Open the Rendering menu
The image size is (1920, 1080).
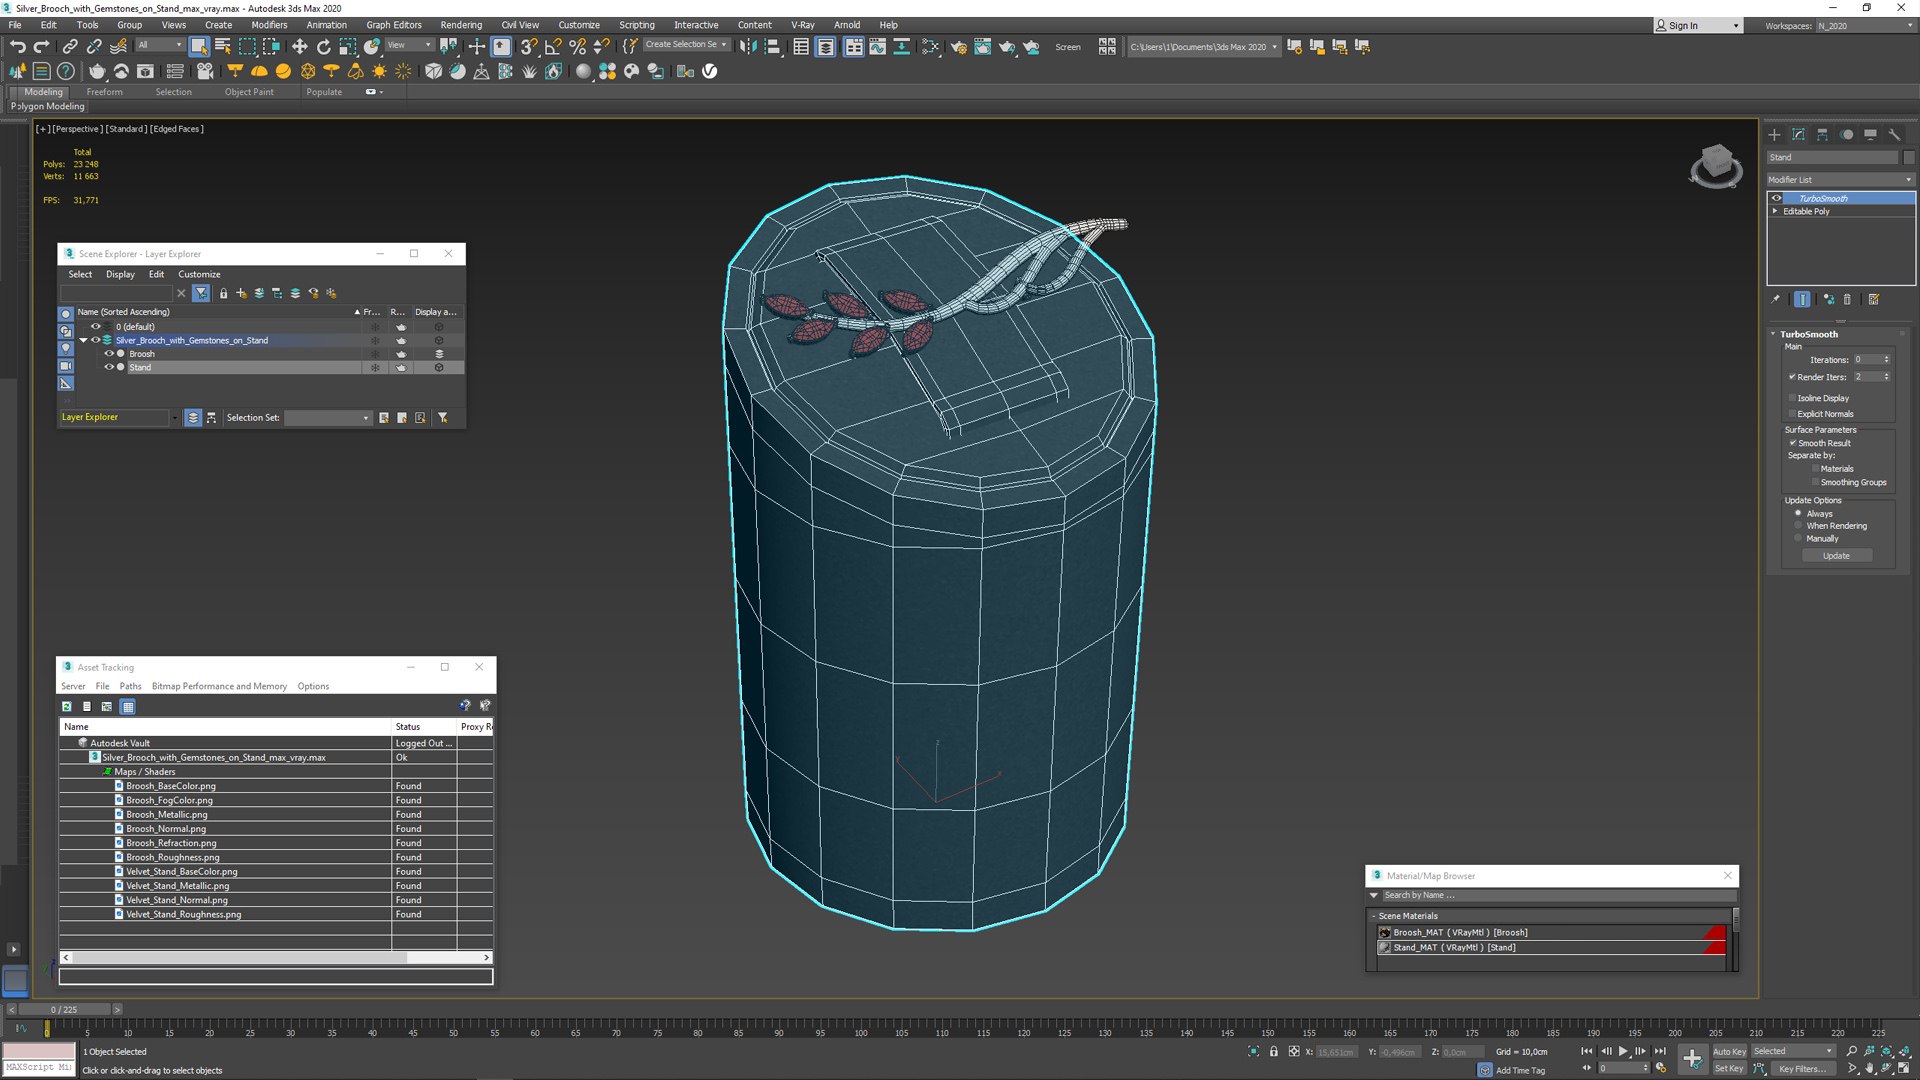(x=460, y=25)
